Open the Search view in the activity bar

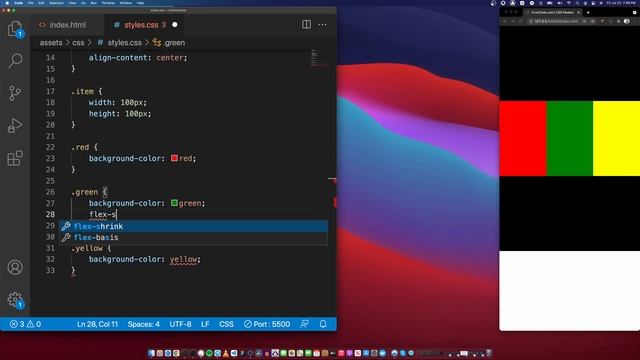(15, 61)
